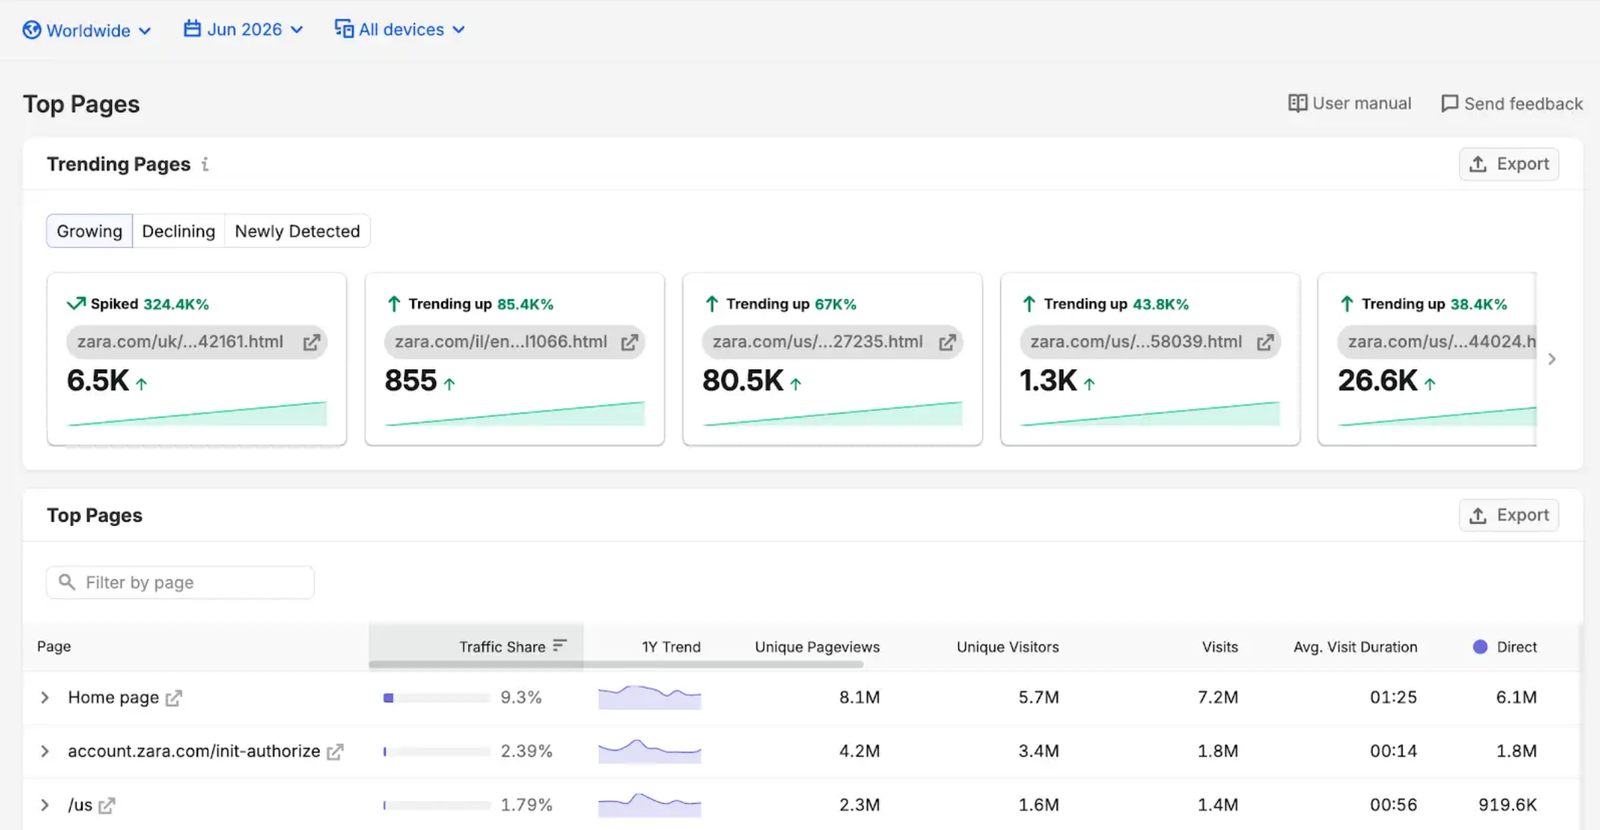Click the Filter by page search field
This screenshot has height=830, width=1600.
coord(180,582)
